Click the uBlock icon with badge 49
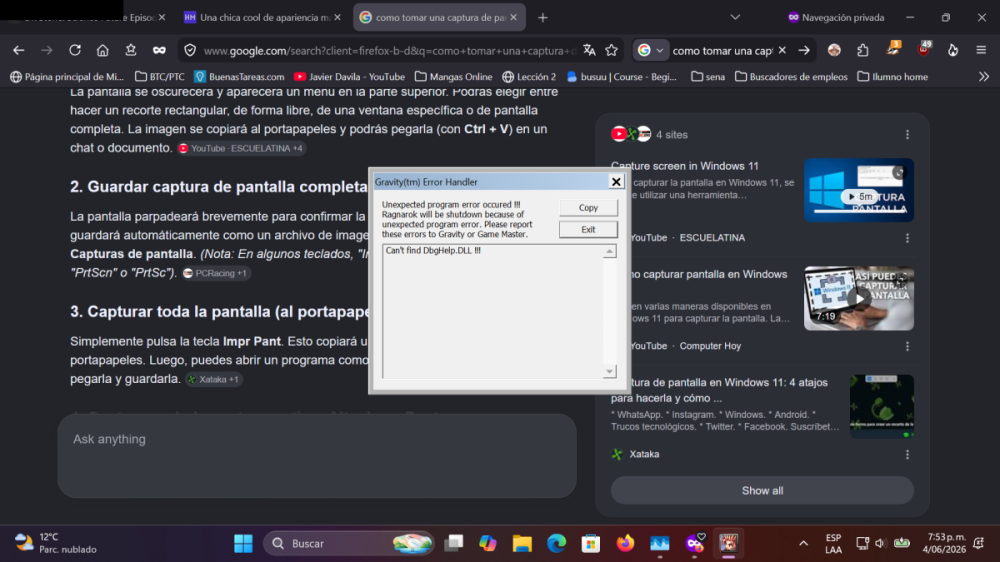The width and height of the screenshot is (1000, 562). tap(923, 49)
